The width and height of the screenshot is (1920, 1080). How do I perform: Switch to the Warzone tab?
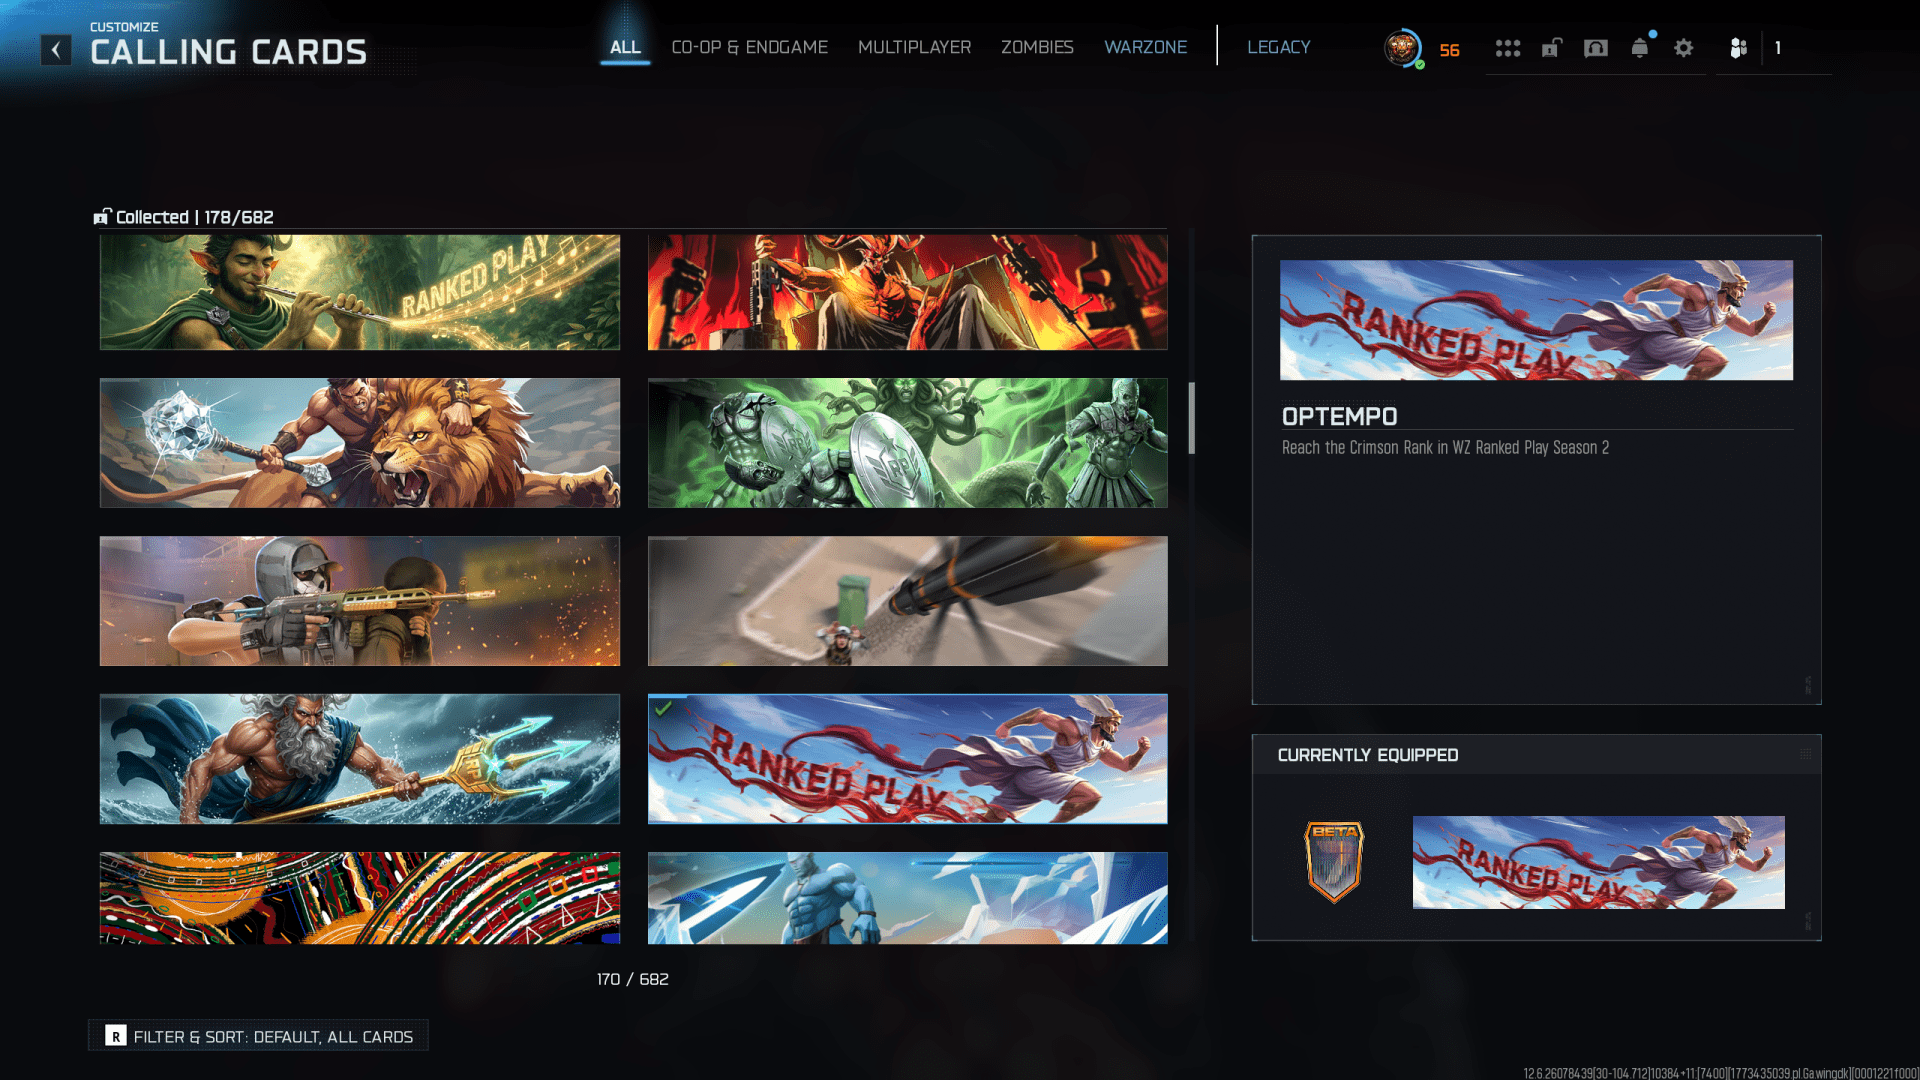tap(1145, 47)
